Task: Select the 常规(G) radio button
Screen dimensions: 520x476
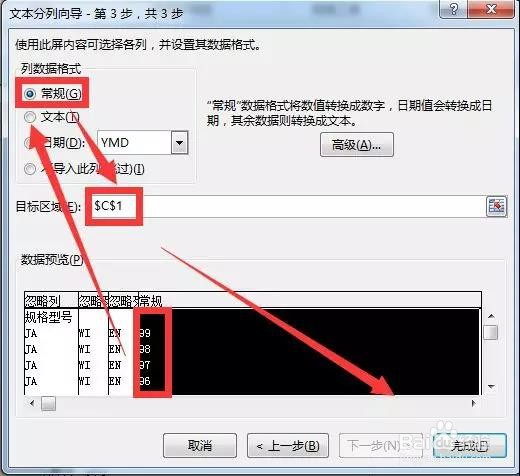Action: pyautogui.click(x=30, y=94)
